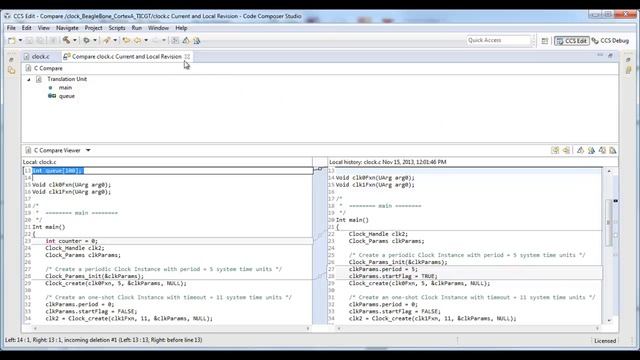The image size is (640, 360).
Task: Click the 'Licensed' status bar text
Action: click(605, 340)
